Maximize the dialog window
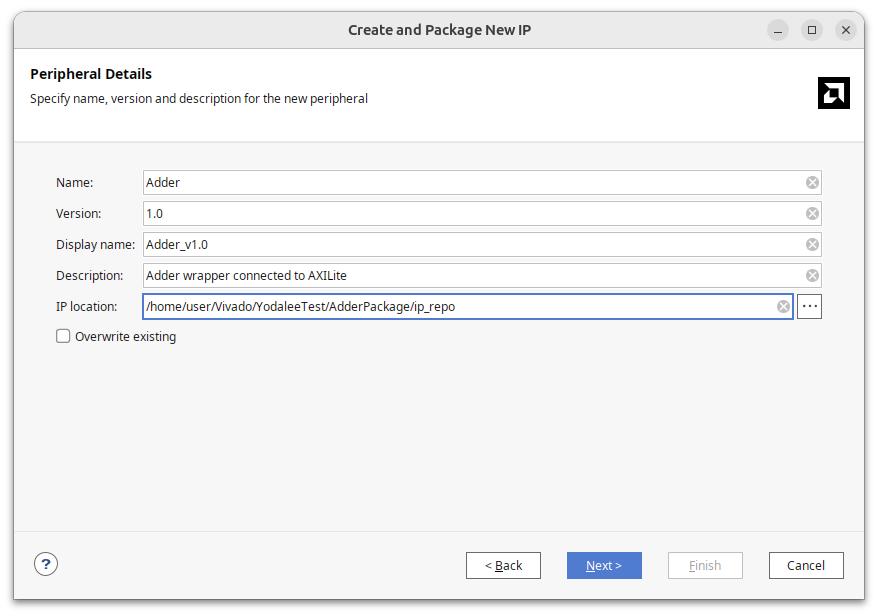 point(812,30)
